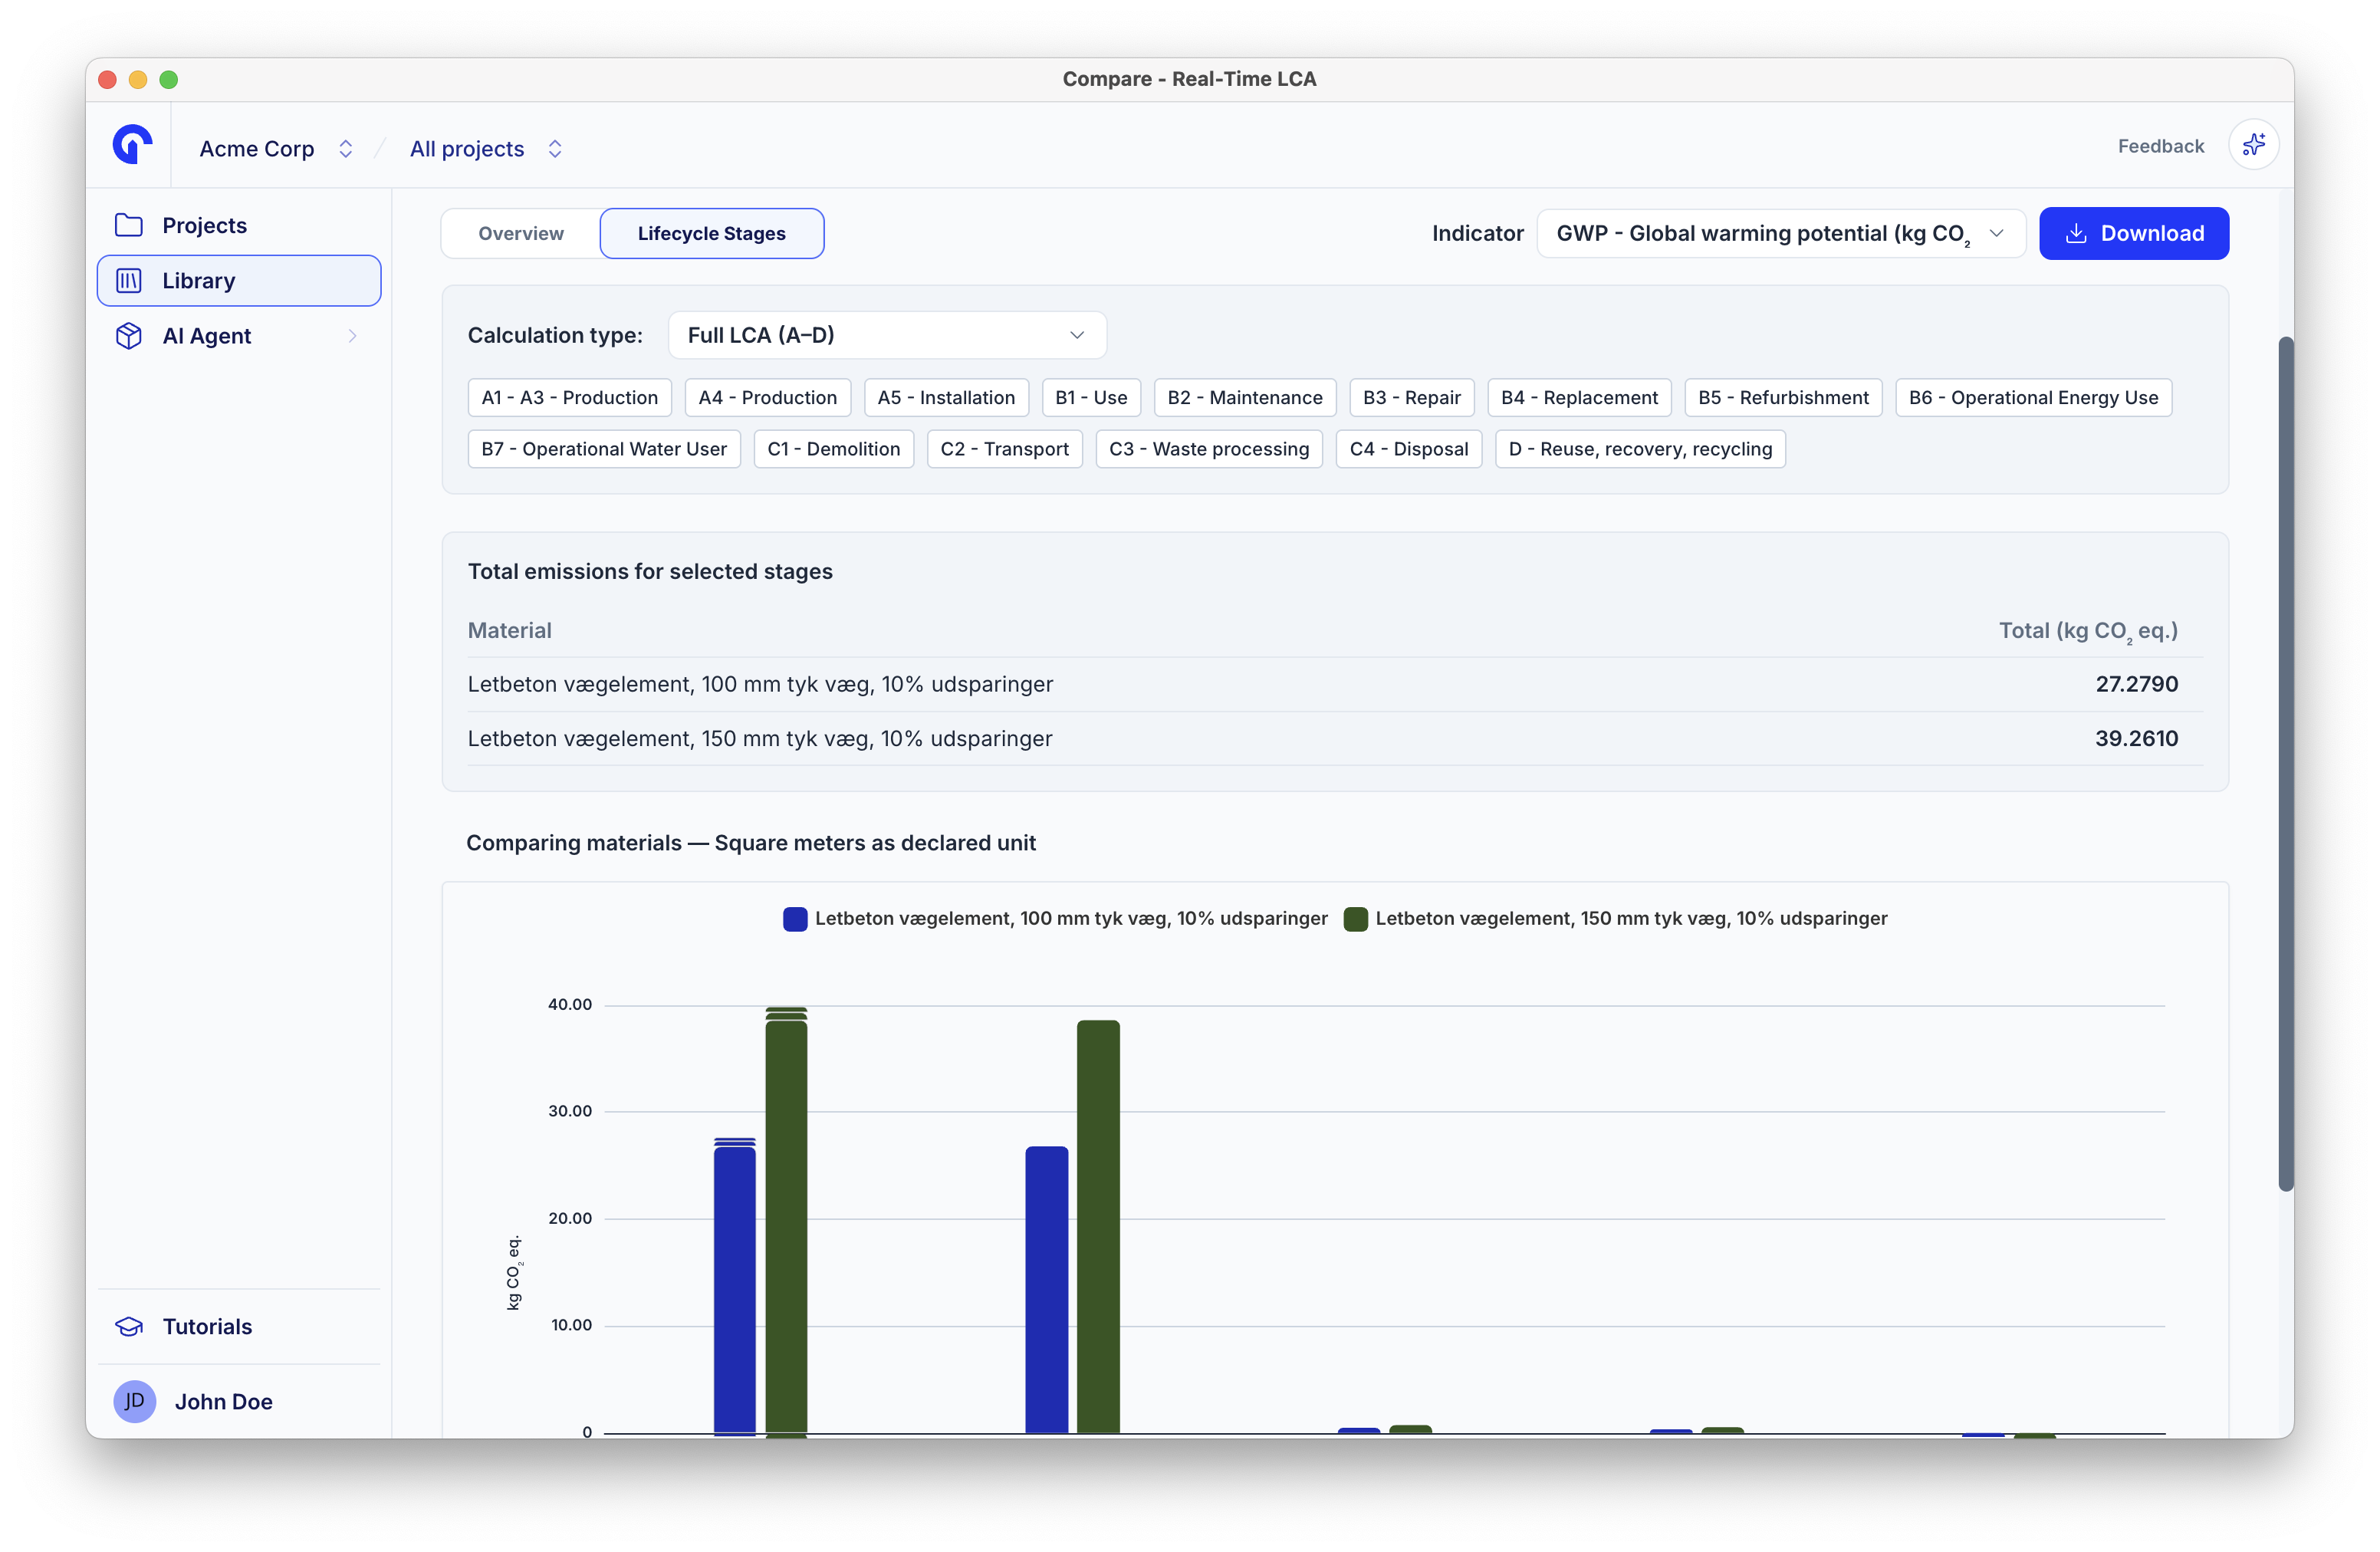Toggle the A1 - A3 Production stage
Image resolution: width=2380 pixels, height=1552 pixels.
569,397
